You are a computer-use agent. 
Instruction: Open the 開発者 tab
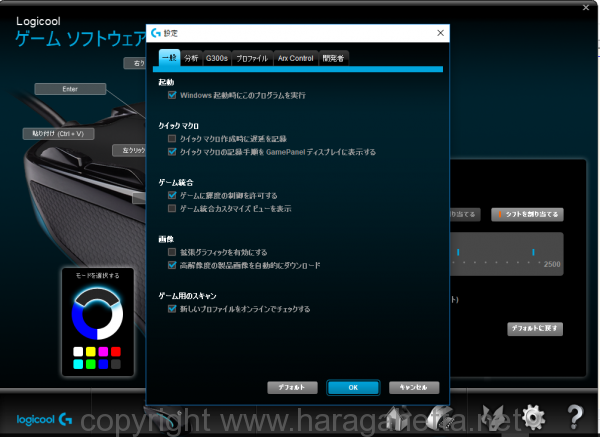pos(333,59)
